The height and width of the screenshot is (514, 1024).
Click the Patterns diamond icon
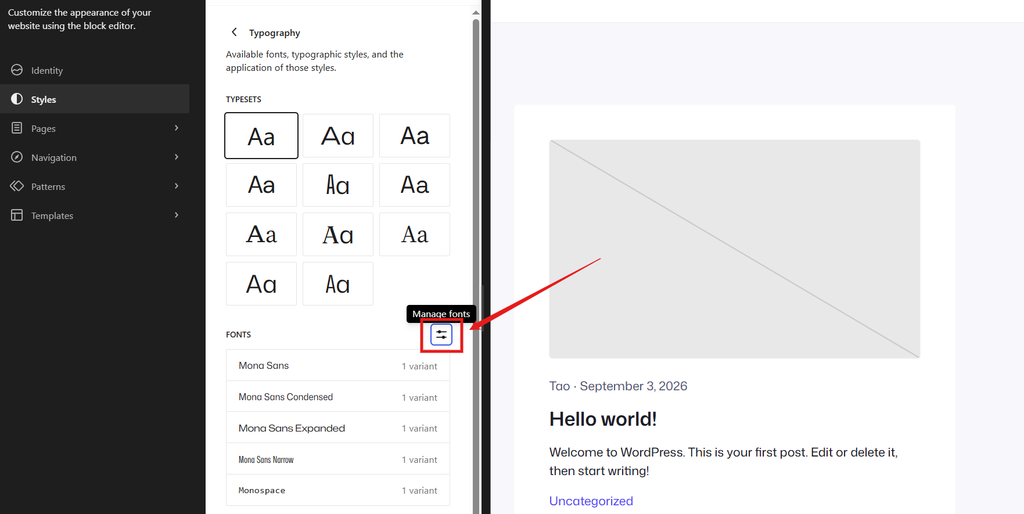tap(17, 186)
